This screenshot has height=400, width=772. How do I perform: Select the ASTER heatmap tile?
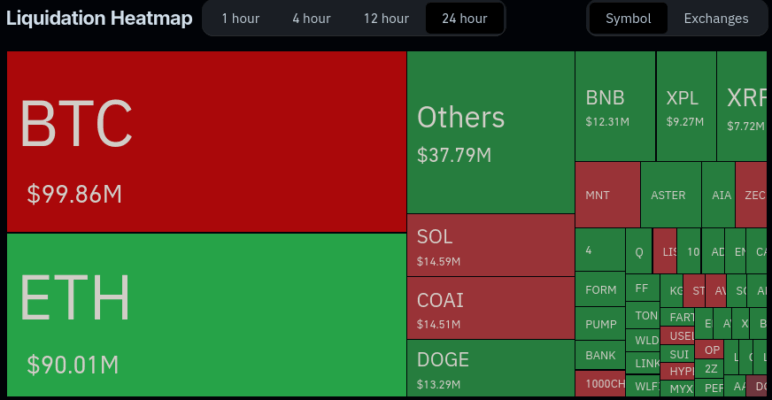(x=670, y=195)
